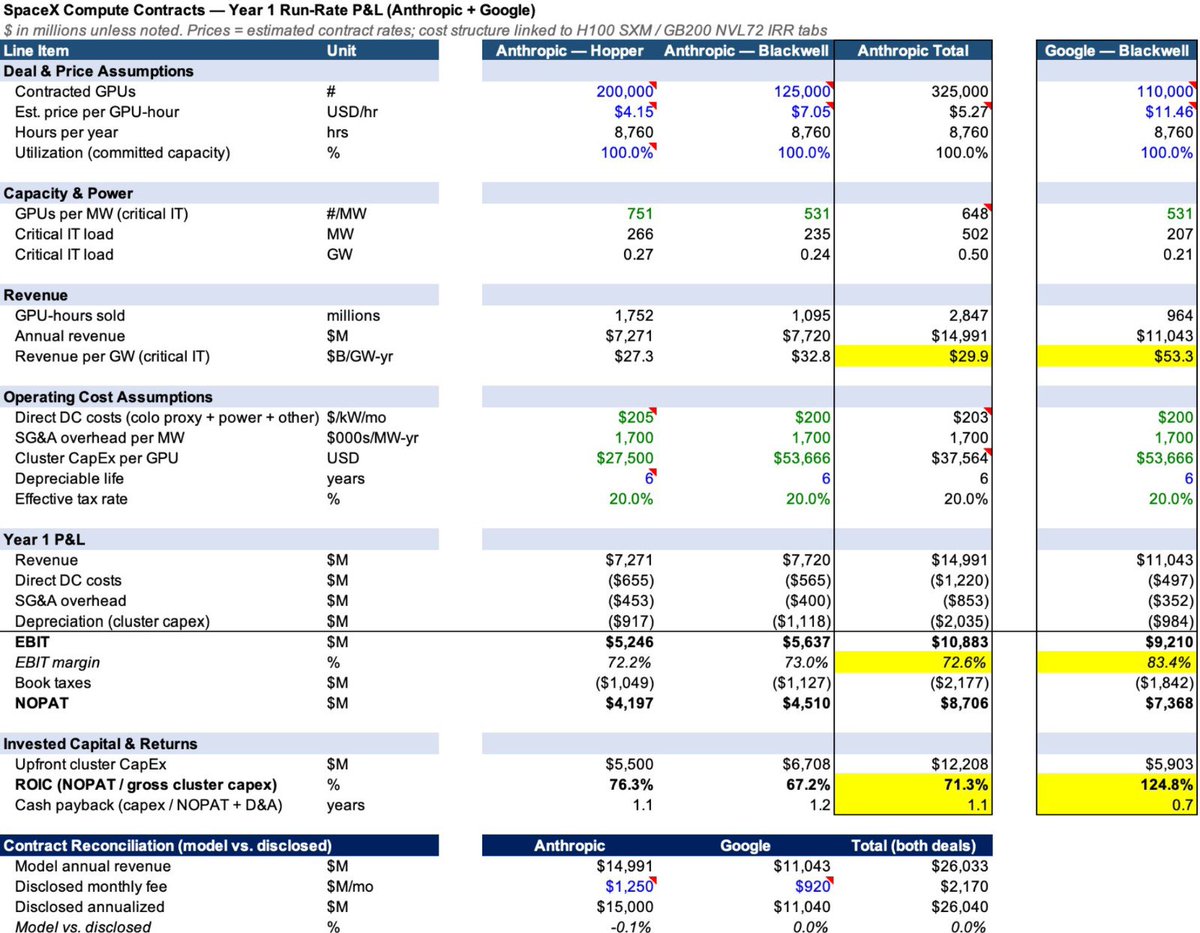Click the $7,368 NOPAT cell
The width and height of the screenshot is (1200, 933).
(1168, 703)
